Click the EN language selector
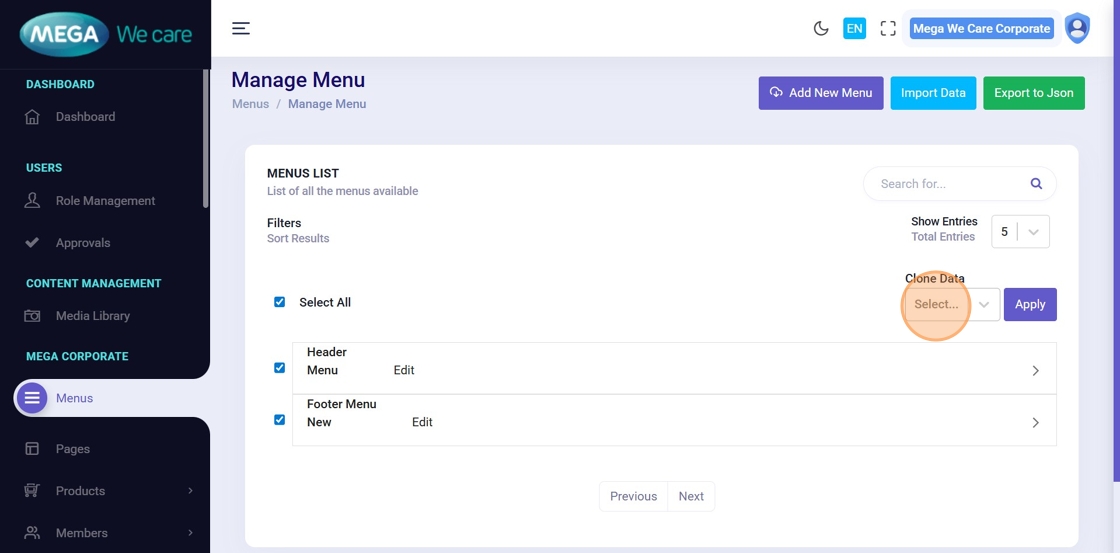This screenshot has width=1120, height=553. pos(854,28)
